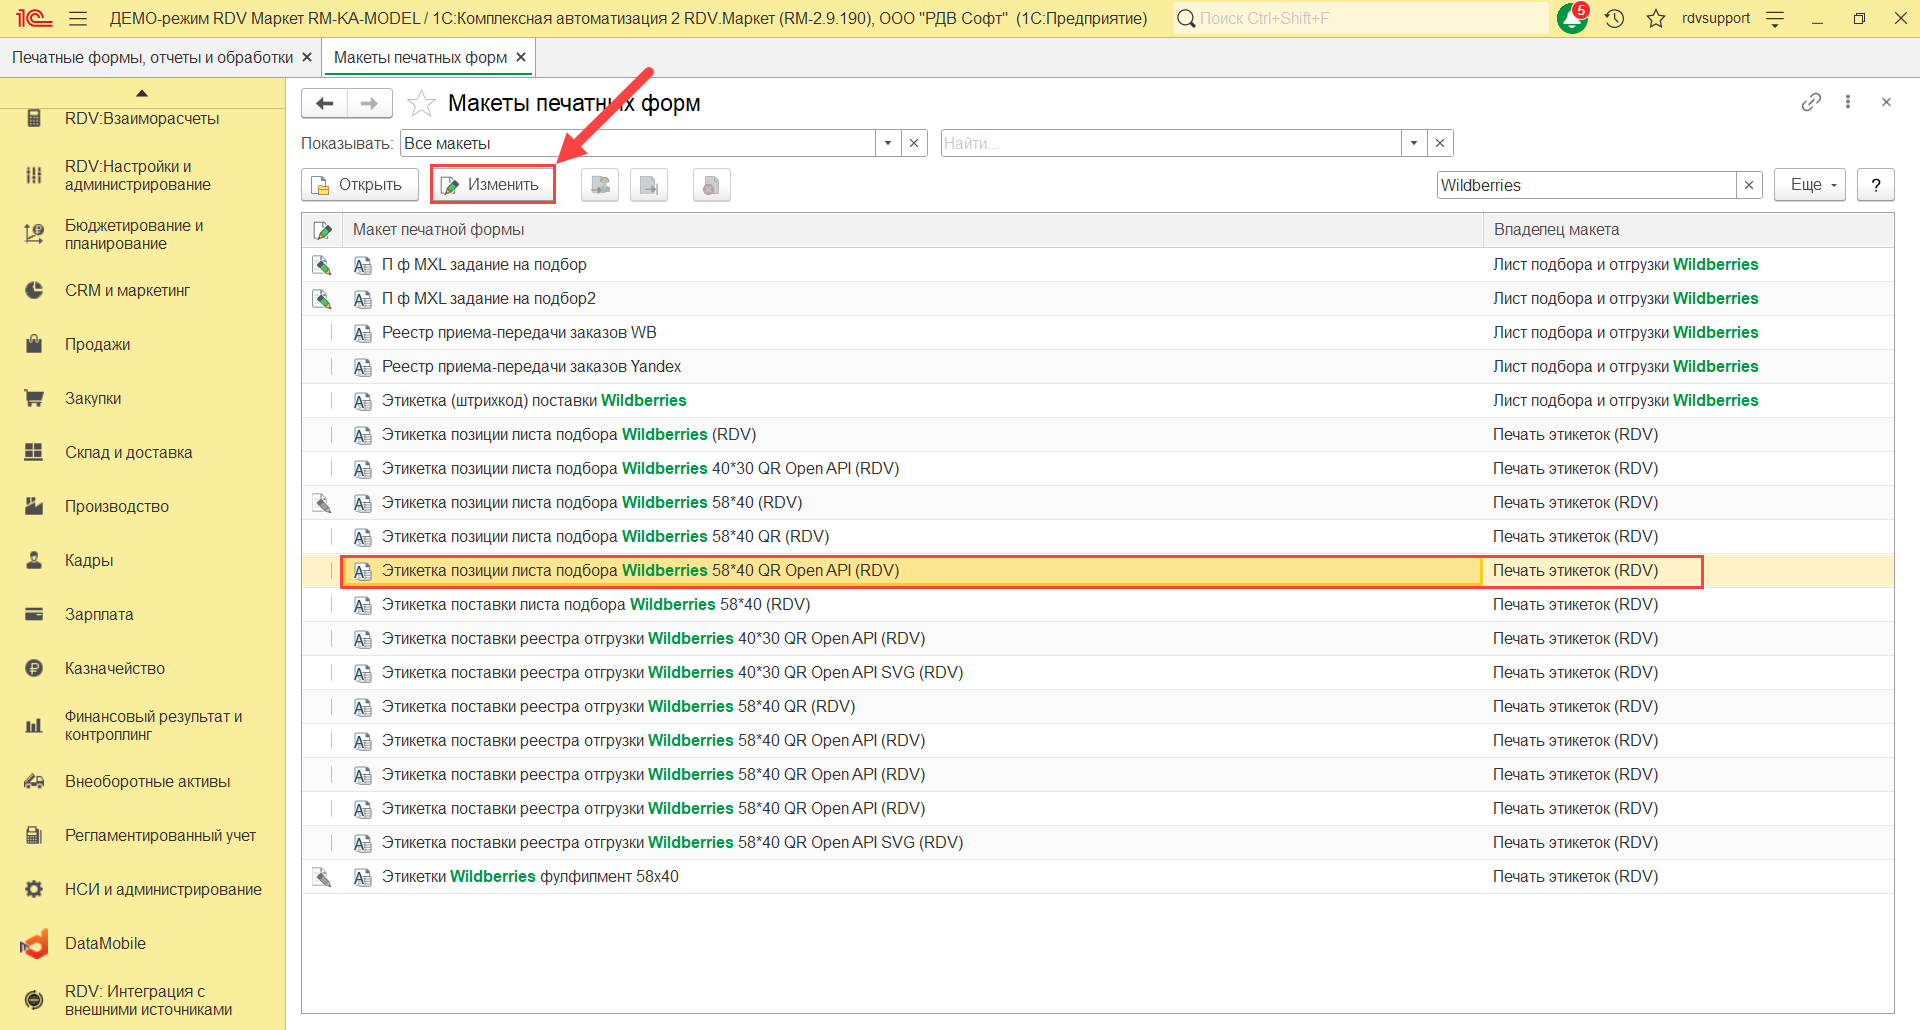This screenshot has width=1920, height=1030.
Task: Open the Еще dropdown menu
Action: pos(1809,185)
